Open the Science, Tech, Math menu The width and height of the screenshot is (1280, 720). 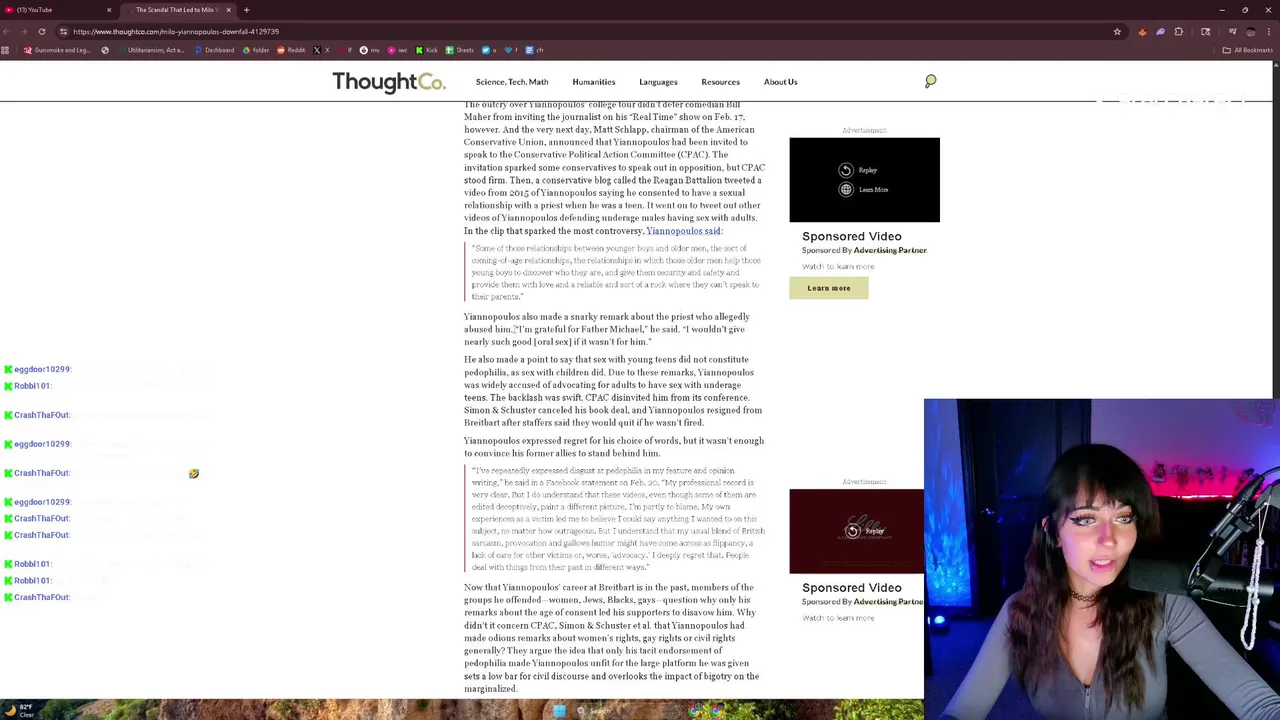point(512,82)
